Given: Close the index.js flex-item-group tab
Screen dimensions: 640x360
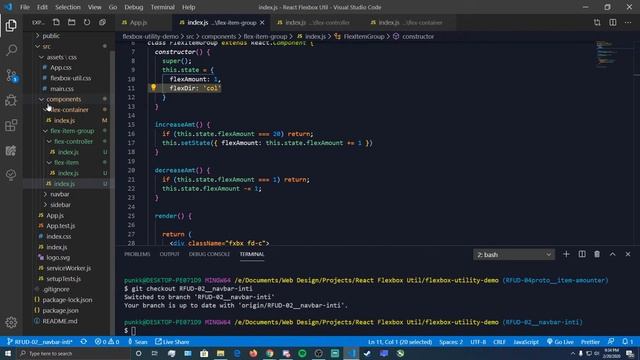Looking at the screenshot, I should click(x=262, y=22).
